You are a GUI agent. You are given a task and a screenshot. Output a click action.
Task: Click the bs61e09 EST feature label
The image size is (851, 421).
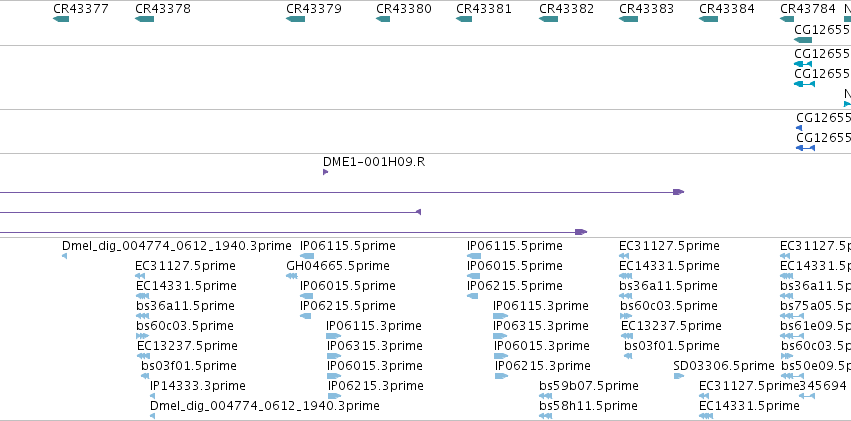[x=815, y=326]
